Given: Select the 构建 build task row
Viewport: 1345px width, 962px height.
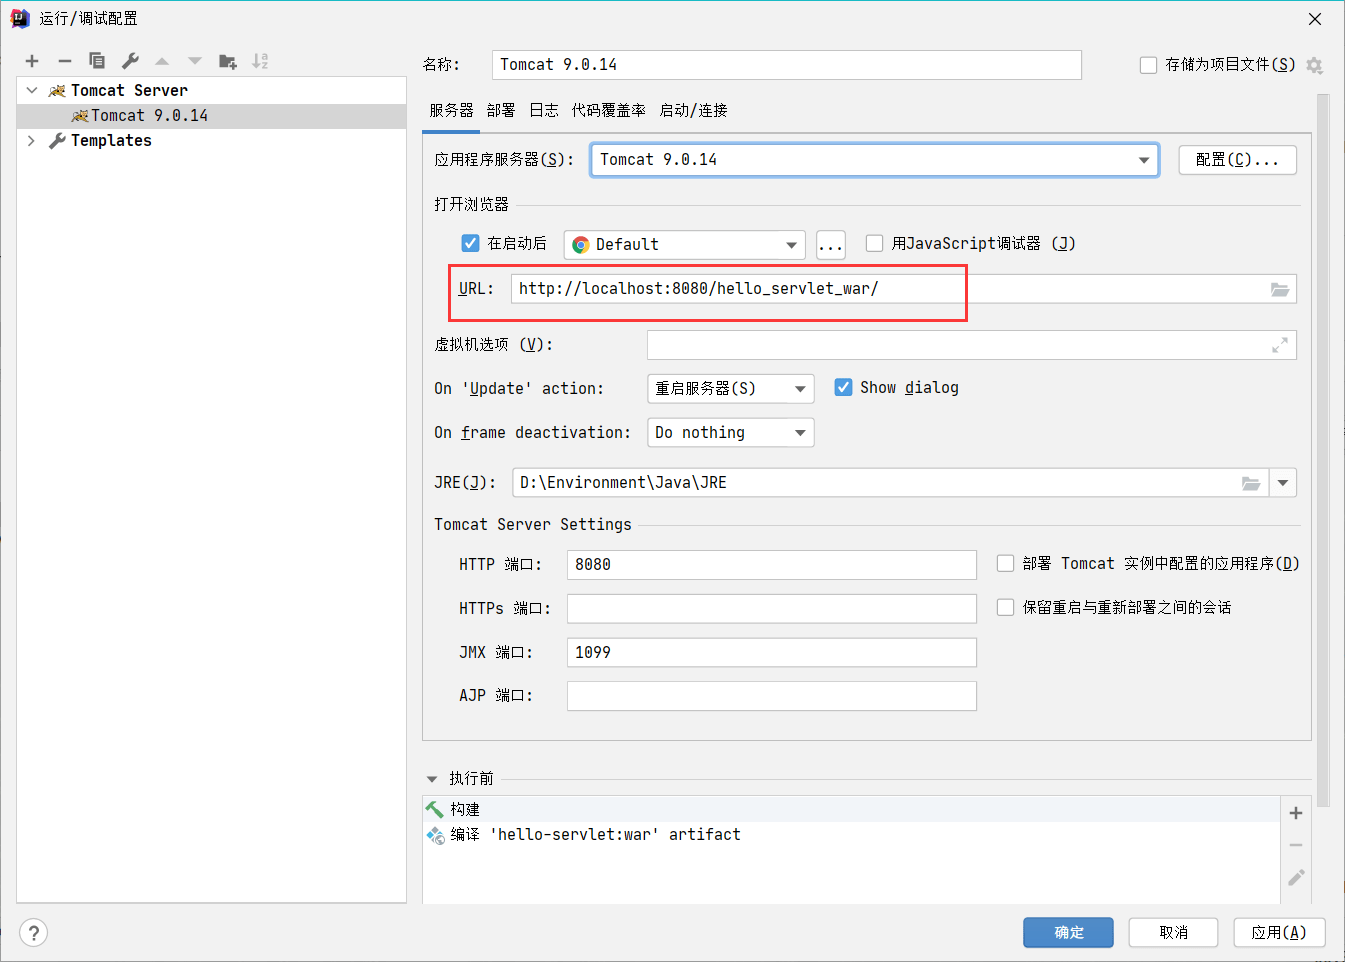Looking at the screenshot, I should [x=852, y=809].
